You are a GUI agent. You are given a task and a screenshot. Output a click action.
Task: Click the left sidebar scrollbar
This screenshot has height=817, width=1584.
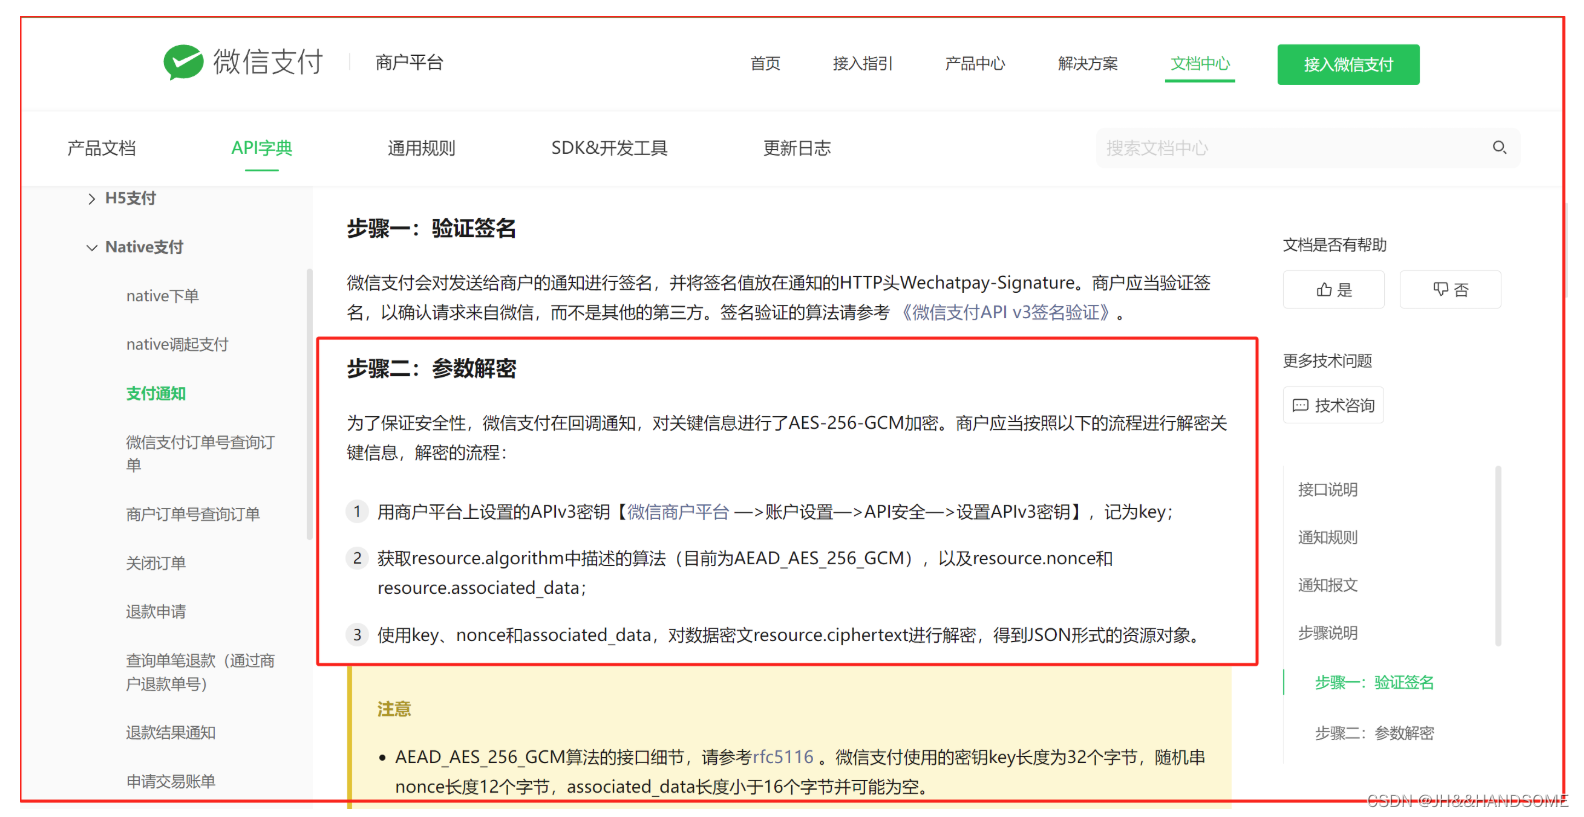309,405
